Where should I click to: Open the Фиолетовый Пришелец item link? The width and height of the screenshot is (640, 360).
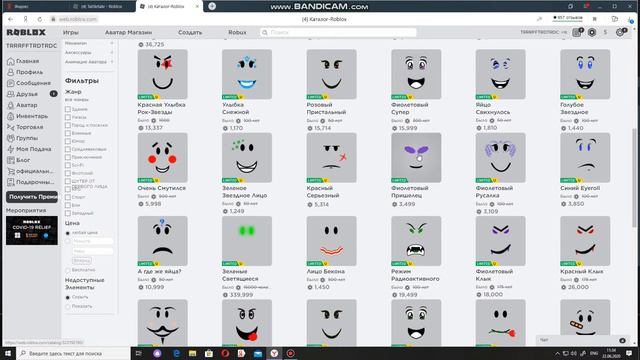pyautogui.click(x=409, y=192)
